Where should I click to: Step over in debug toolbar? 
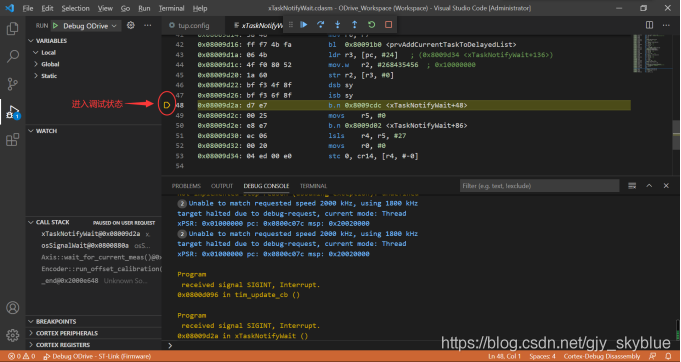(x=321, y=25)
